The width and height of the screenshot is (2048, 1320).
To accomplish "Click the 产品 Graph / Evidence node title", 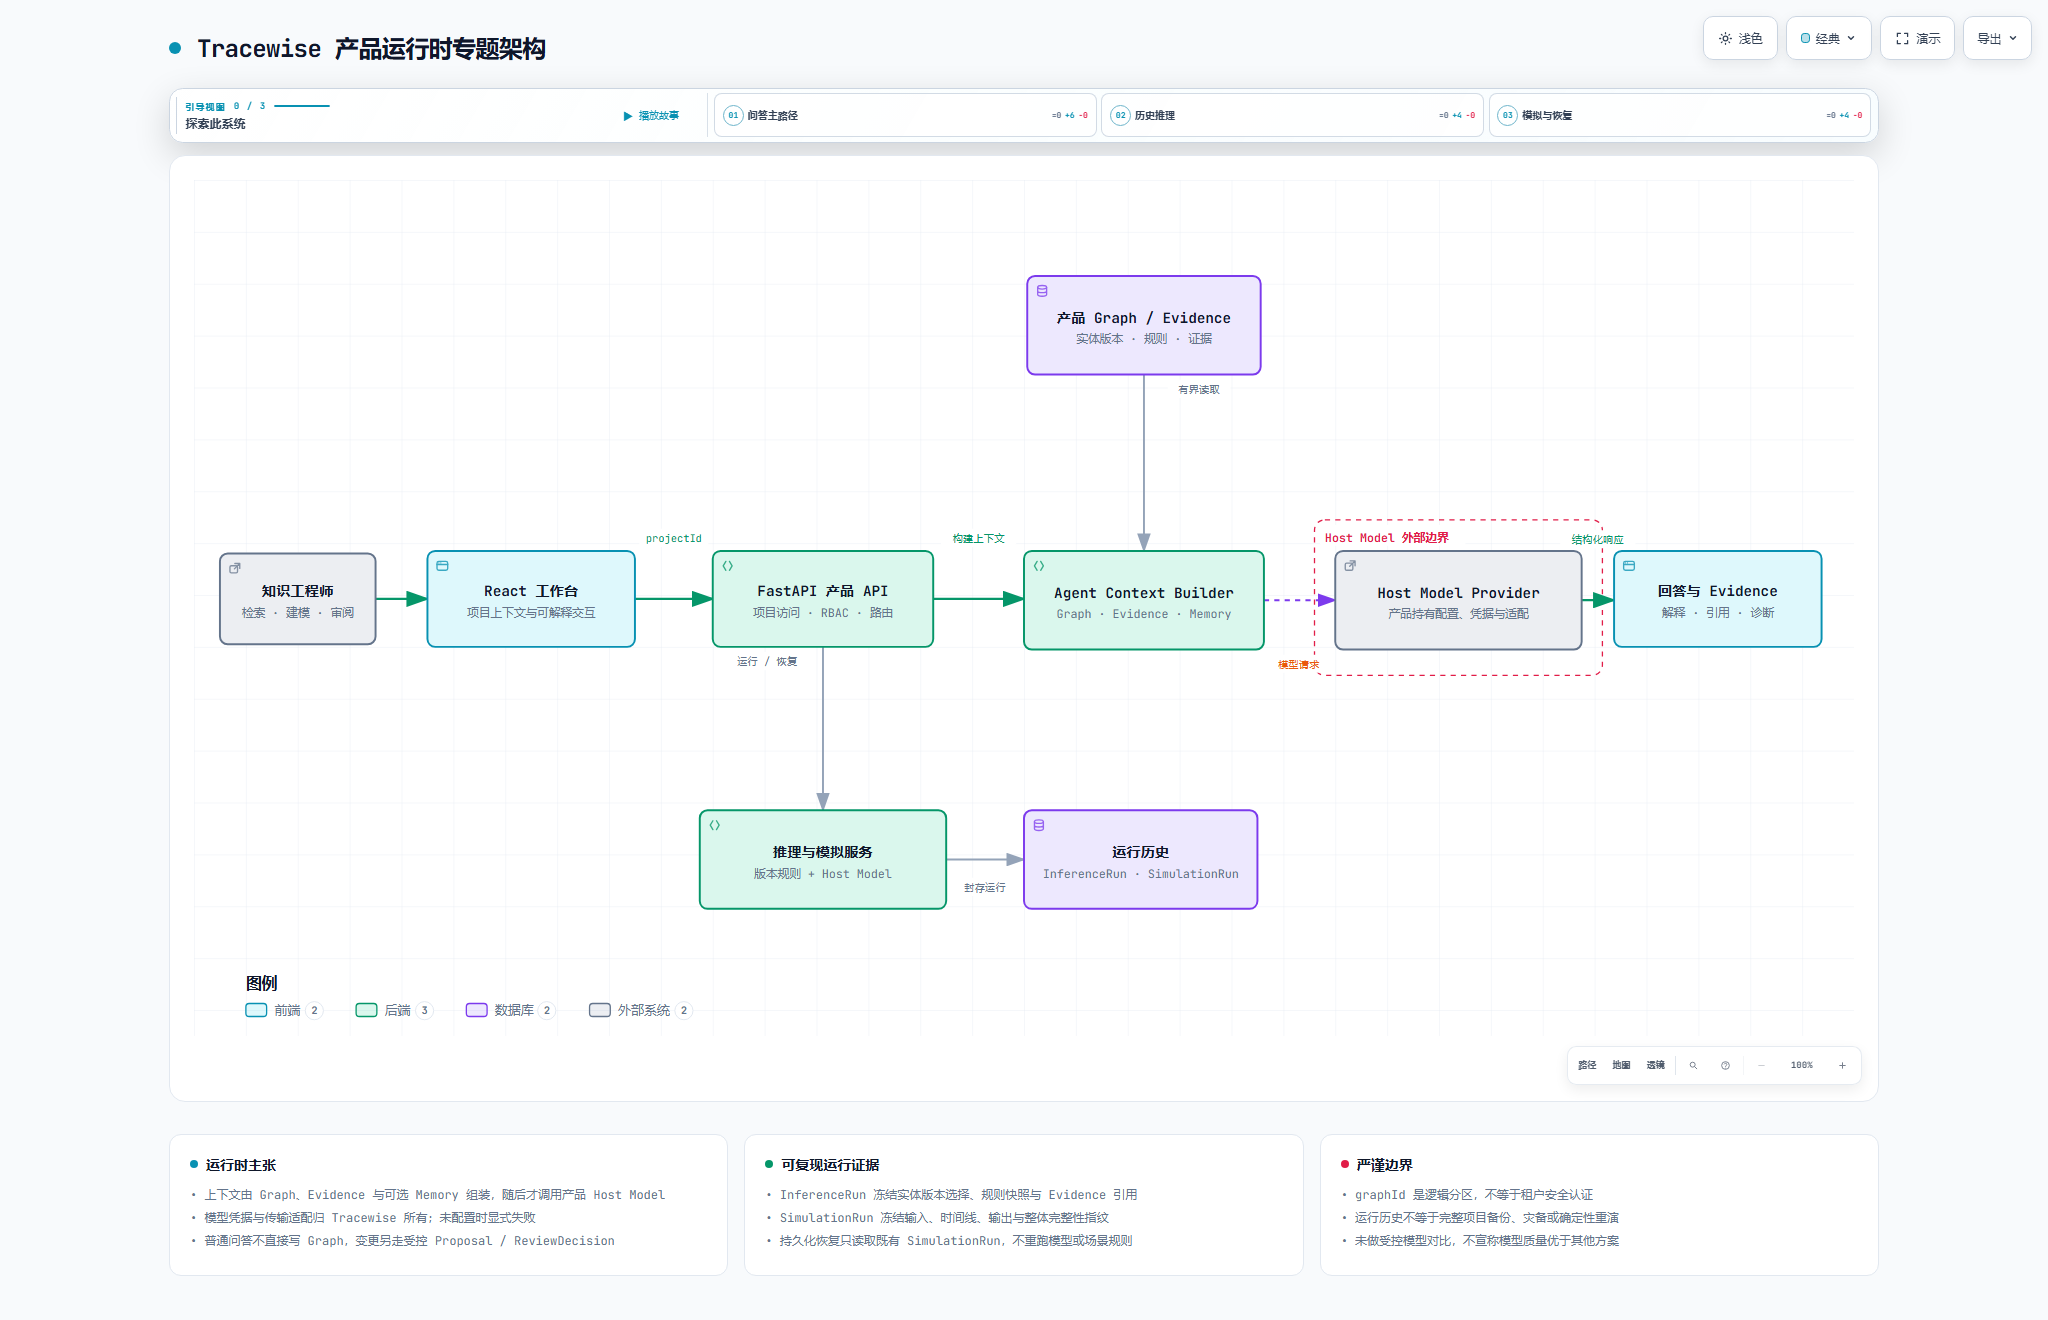I will pyautogui.click(x=1143, y=318).
